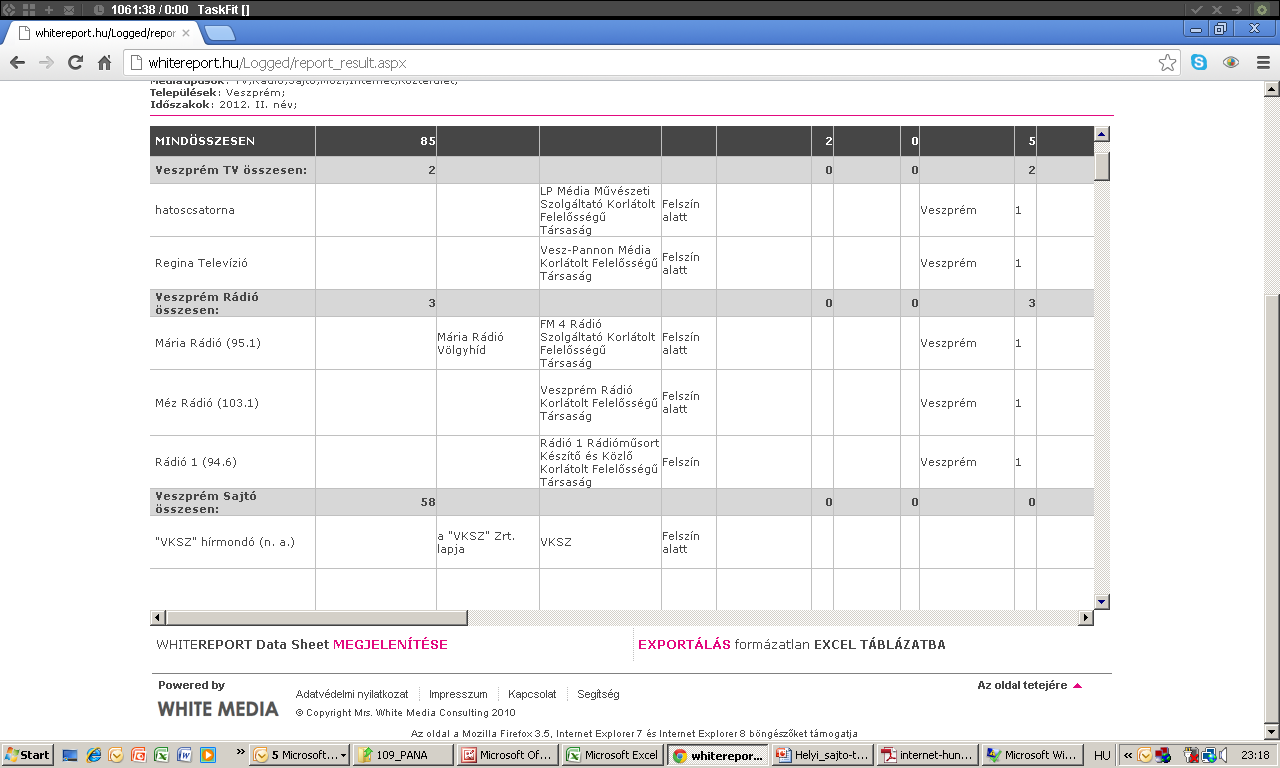Click the page's vertical scrollbar thumb
The height and width of the screenshot is (768, 1280).
point(1271,507)
